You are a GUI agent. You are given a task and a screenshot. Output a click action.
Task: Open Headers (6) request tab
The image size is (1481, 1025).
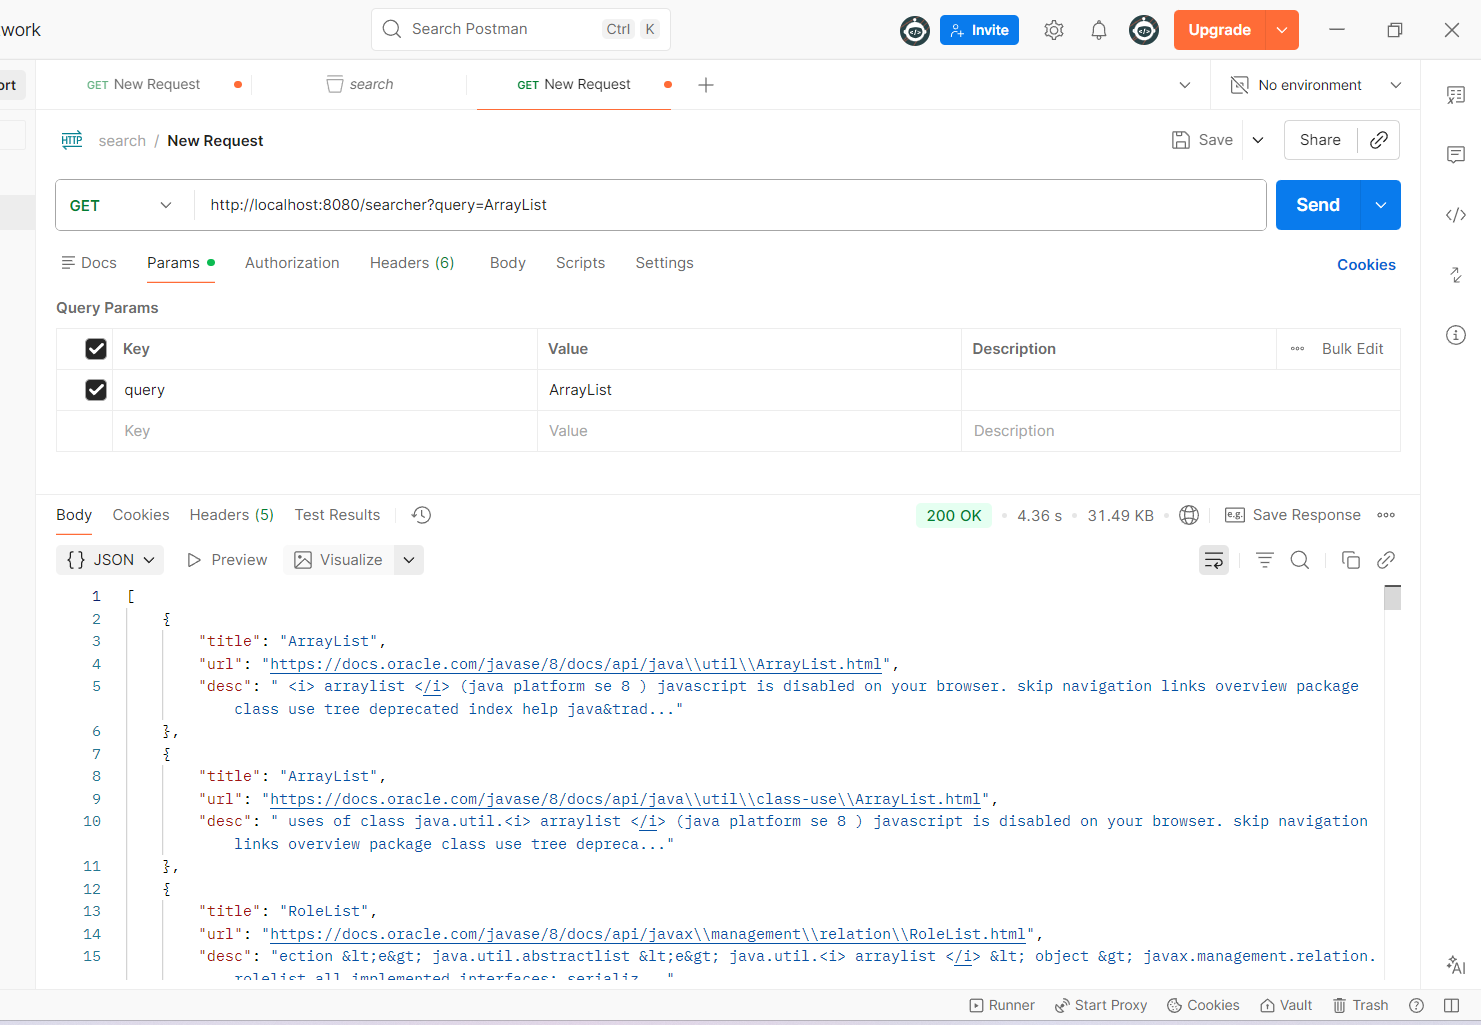pos(412,263)
